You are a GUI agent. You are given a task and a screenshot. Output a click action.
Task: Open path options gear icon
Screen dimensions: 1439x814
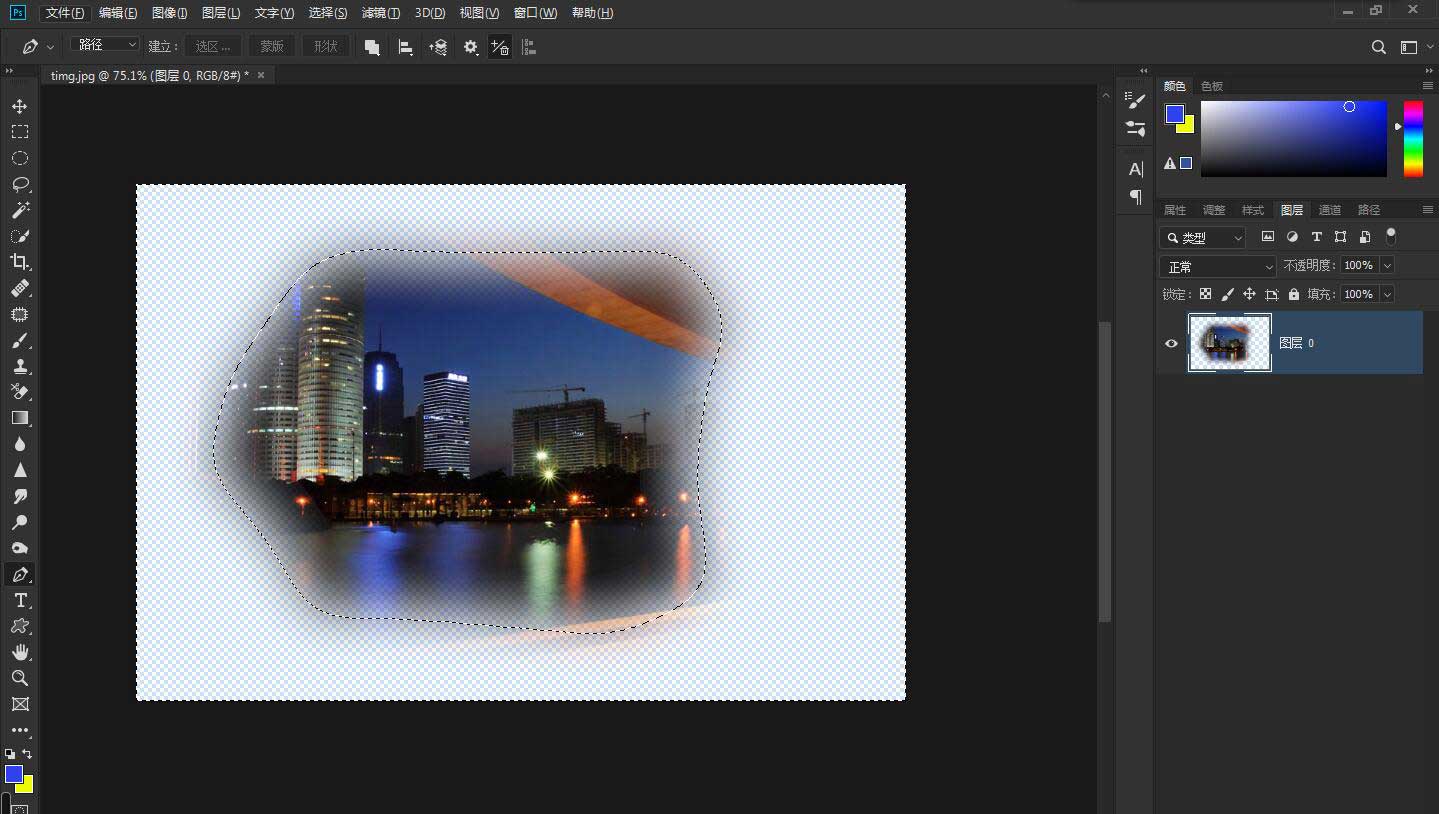click(470, 47)
